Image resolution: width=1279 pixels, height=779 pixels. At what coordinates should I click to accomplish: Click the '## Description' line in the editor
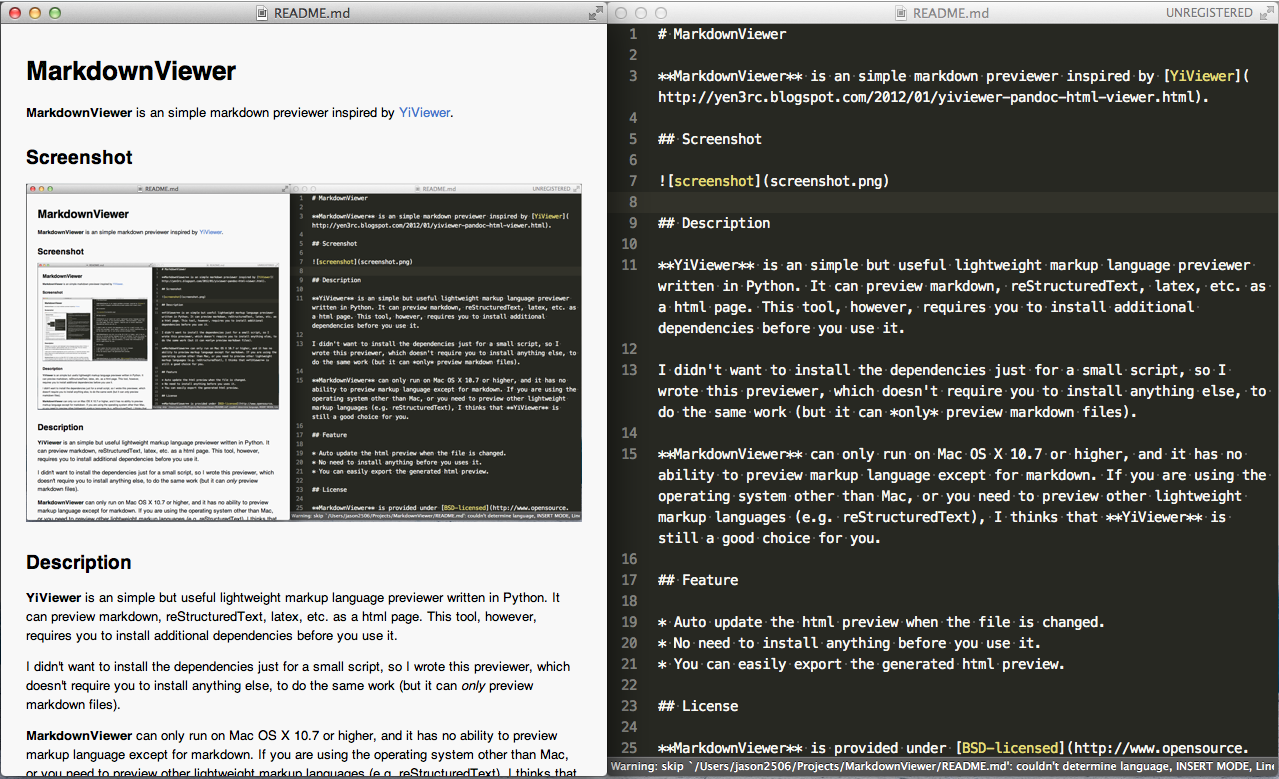(714, 223)
